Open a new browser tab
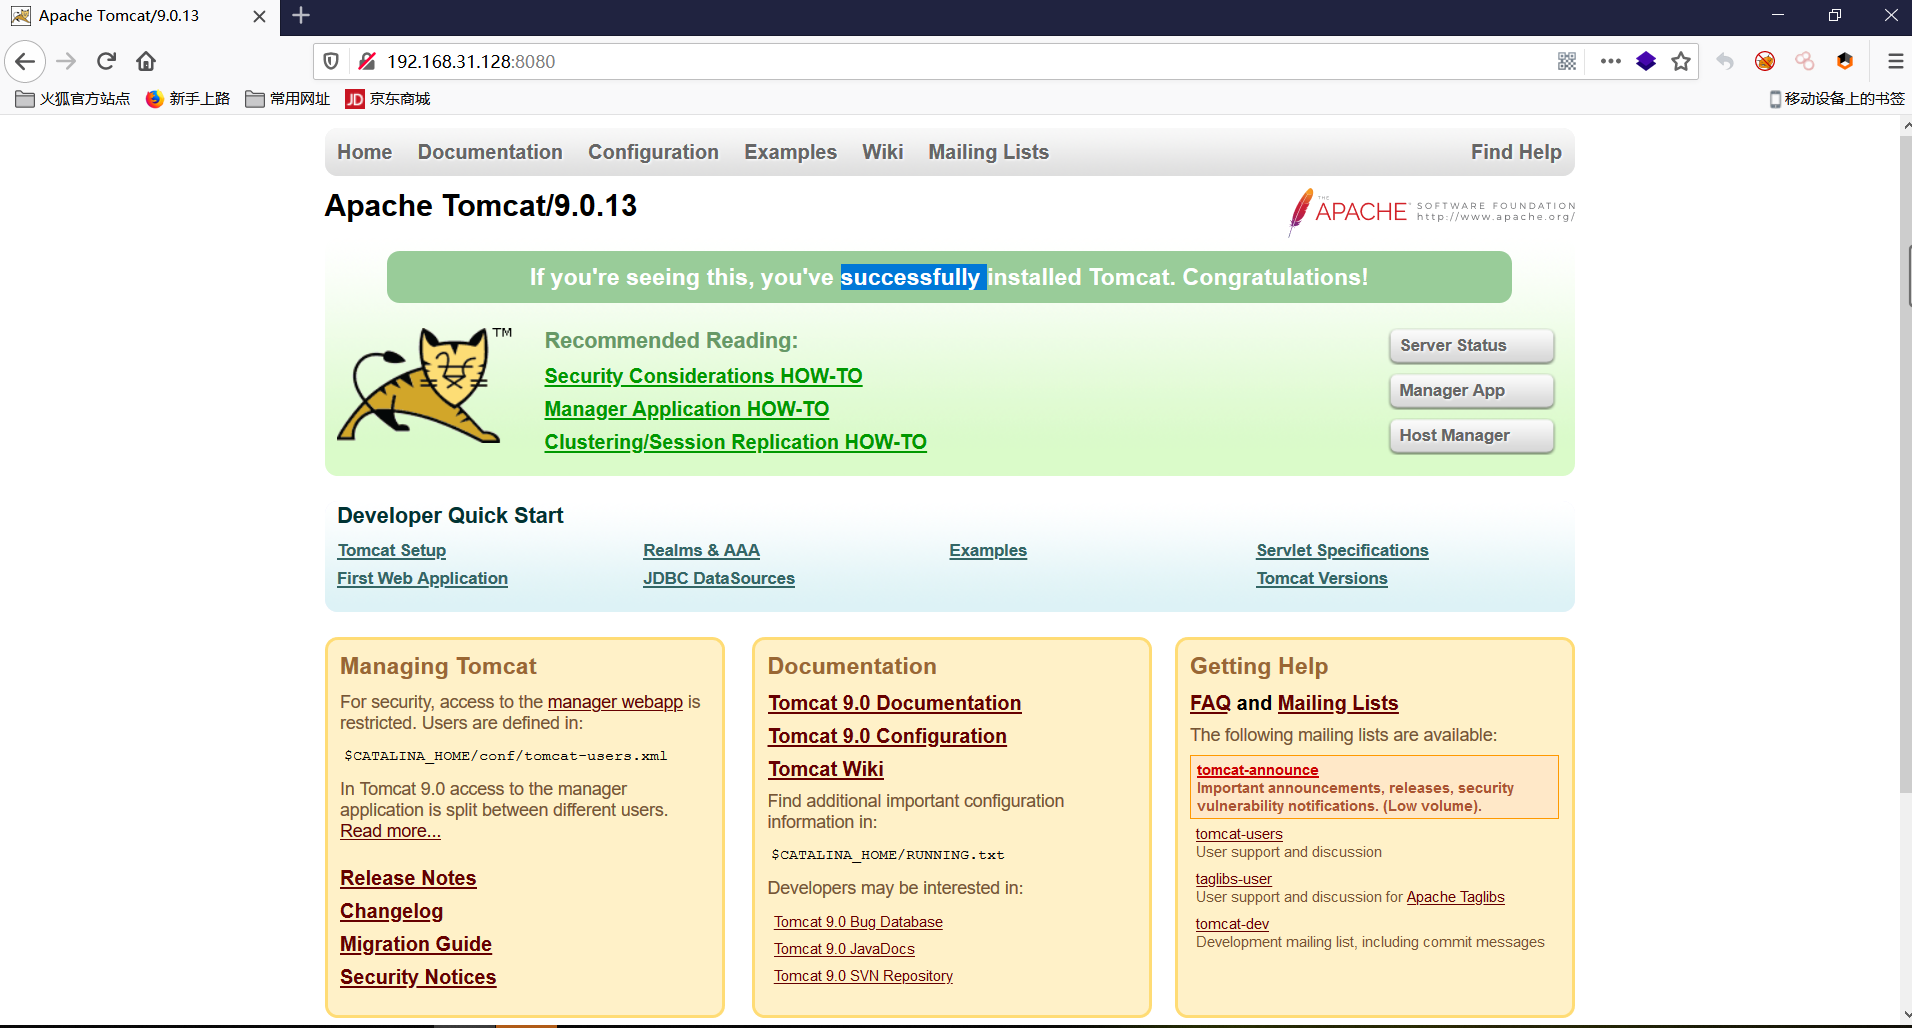Image resolution: width=1912 pixels, height=1028 pixels. pyautogui.click(x=301, y=16)
